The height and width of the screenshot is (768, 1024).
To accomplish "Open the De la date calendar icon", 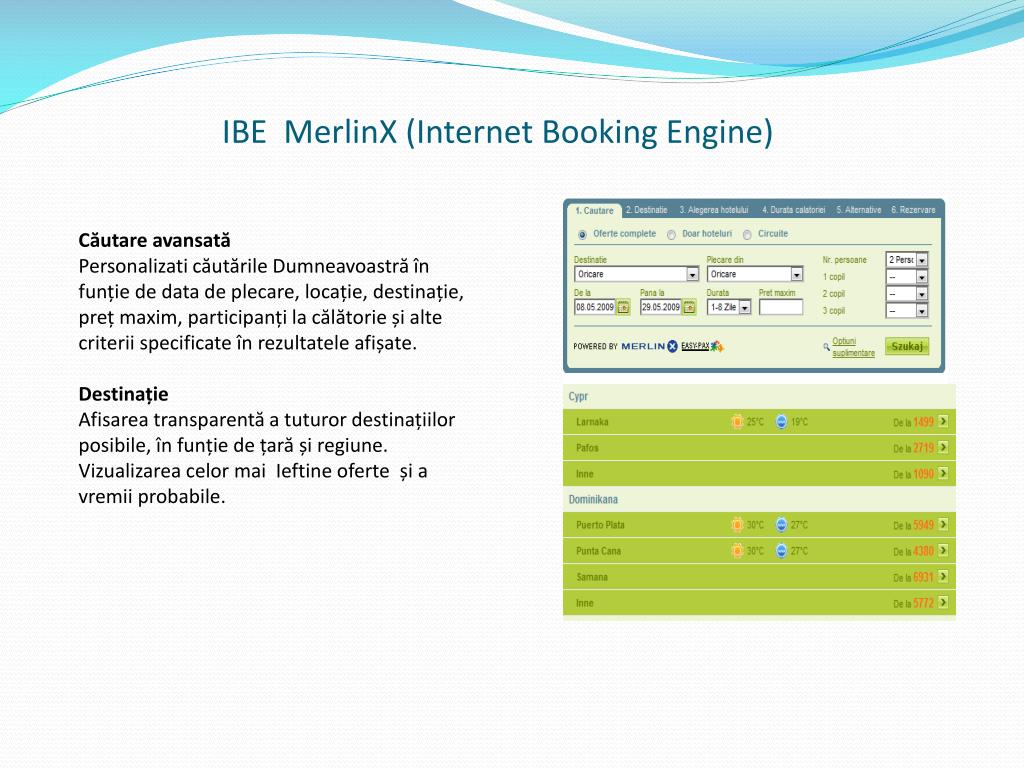I will pyautogui.click(x=624, y=307).
